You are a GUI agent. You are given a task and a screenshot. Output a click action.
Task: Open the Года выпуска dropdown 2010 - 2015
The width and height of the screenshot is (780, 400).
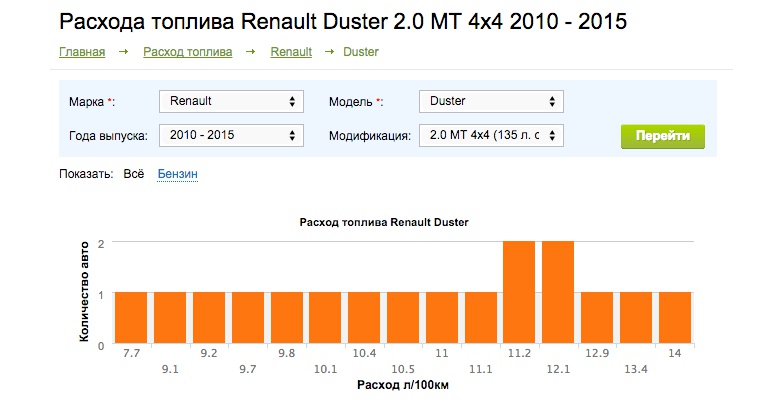(231, 135)
